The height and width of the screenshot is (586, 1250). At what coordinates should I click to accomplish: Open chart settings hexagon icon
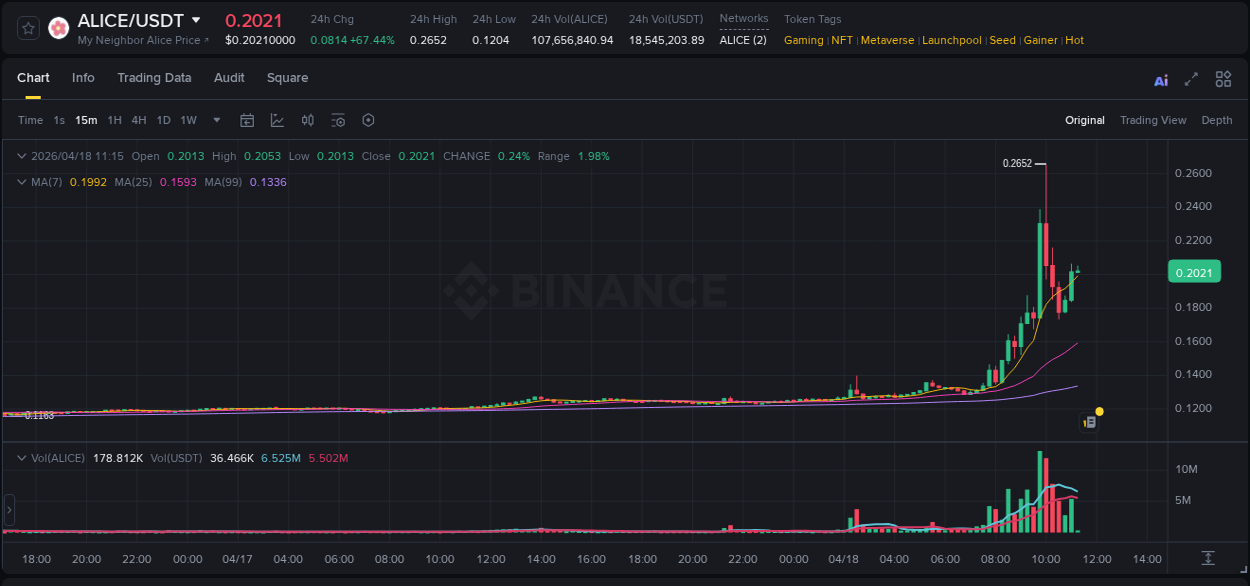pos(368,120)
